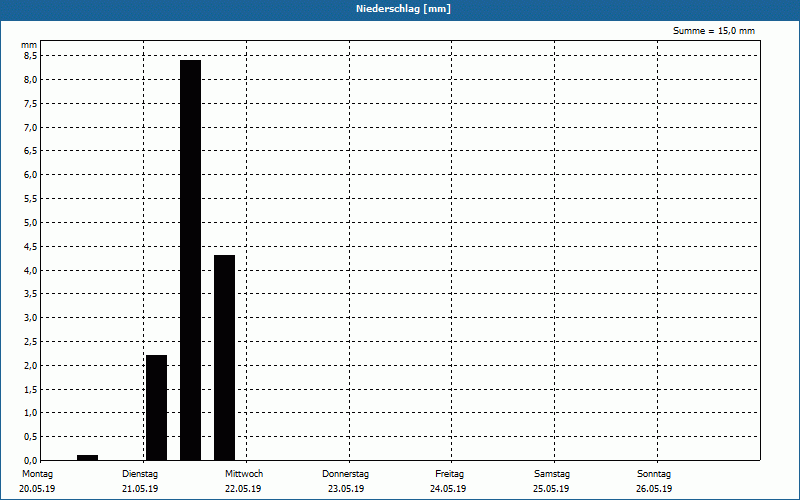This screenshot has width=800, height=500.
Task: Click the 4,3 mm bar before Mittwoch
Action: [224, 358]
